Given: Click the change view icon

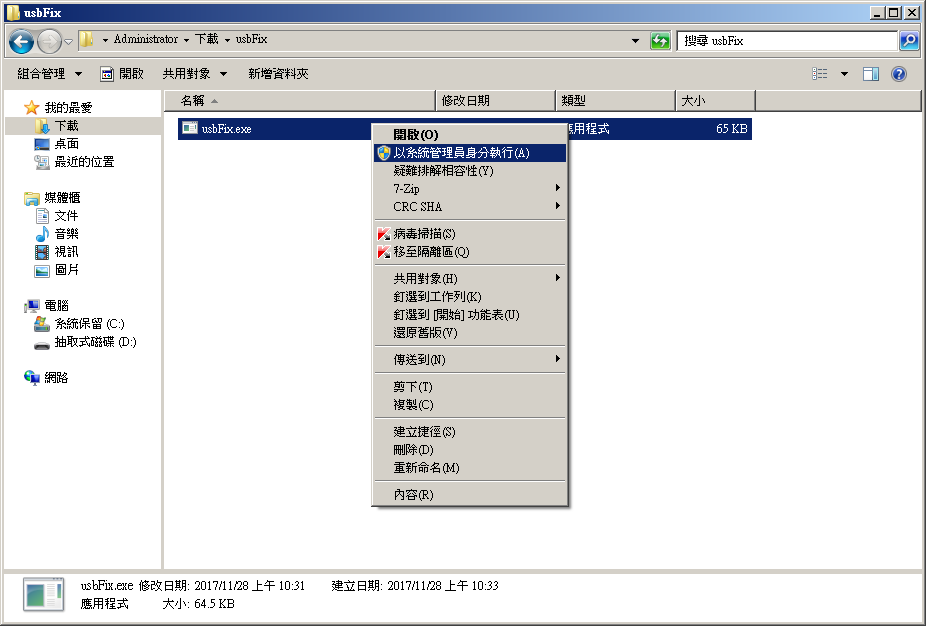Looking at the screenshot, I should click(821, 74).
